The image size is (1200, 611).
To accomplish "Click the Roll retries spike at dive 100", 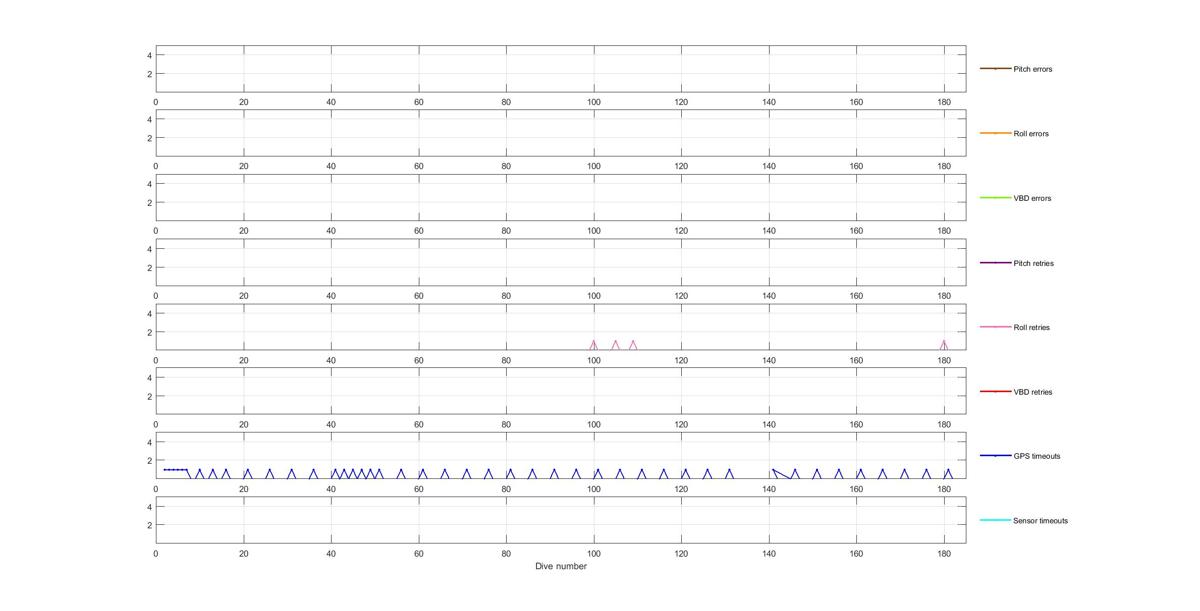I will pos(594,345).
